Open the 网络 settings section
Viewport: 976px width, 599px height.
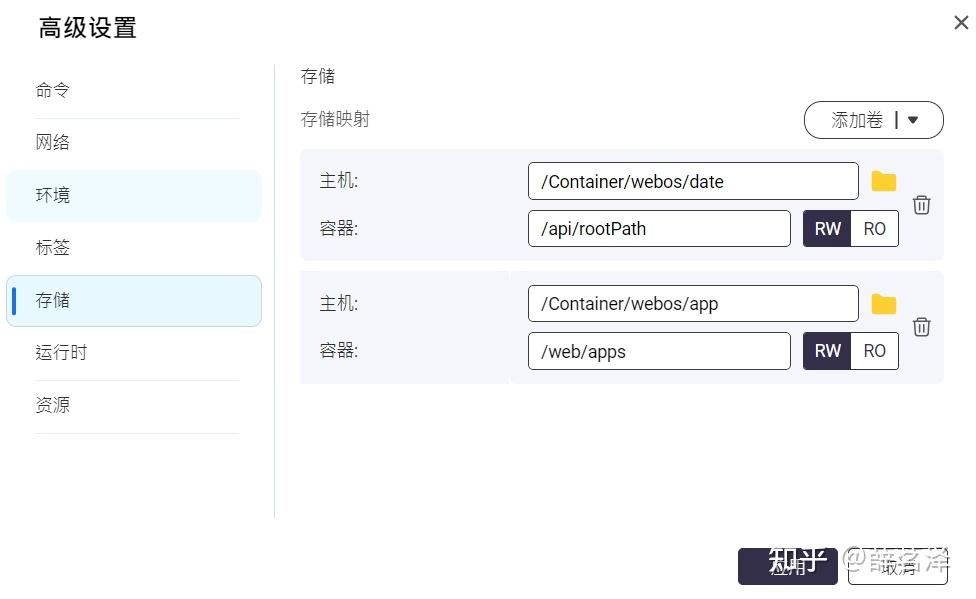click(52, 142)
